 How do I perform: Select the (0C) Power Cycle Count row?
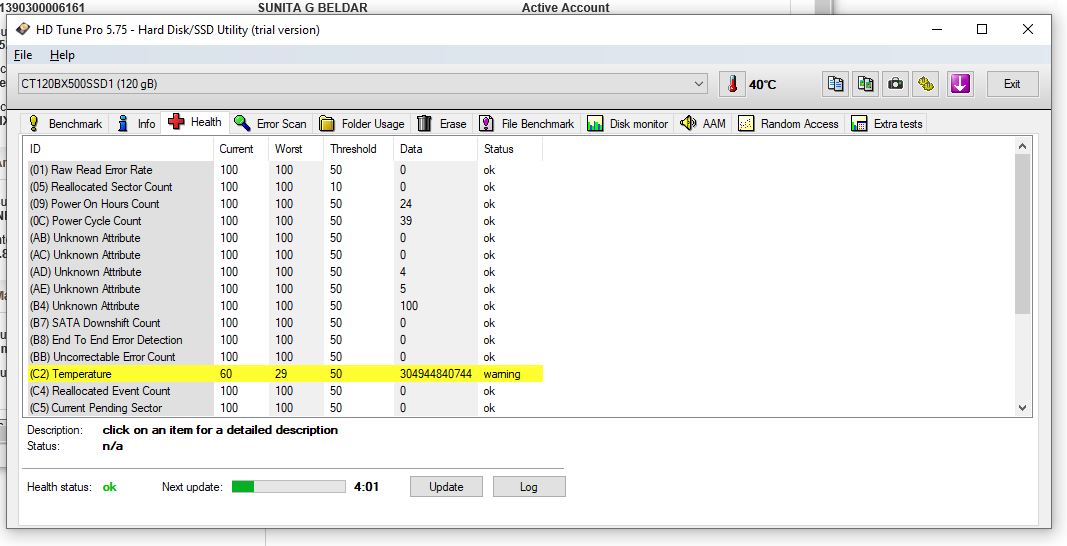pyautogui.click(x=284, y=221)
